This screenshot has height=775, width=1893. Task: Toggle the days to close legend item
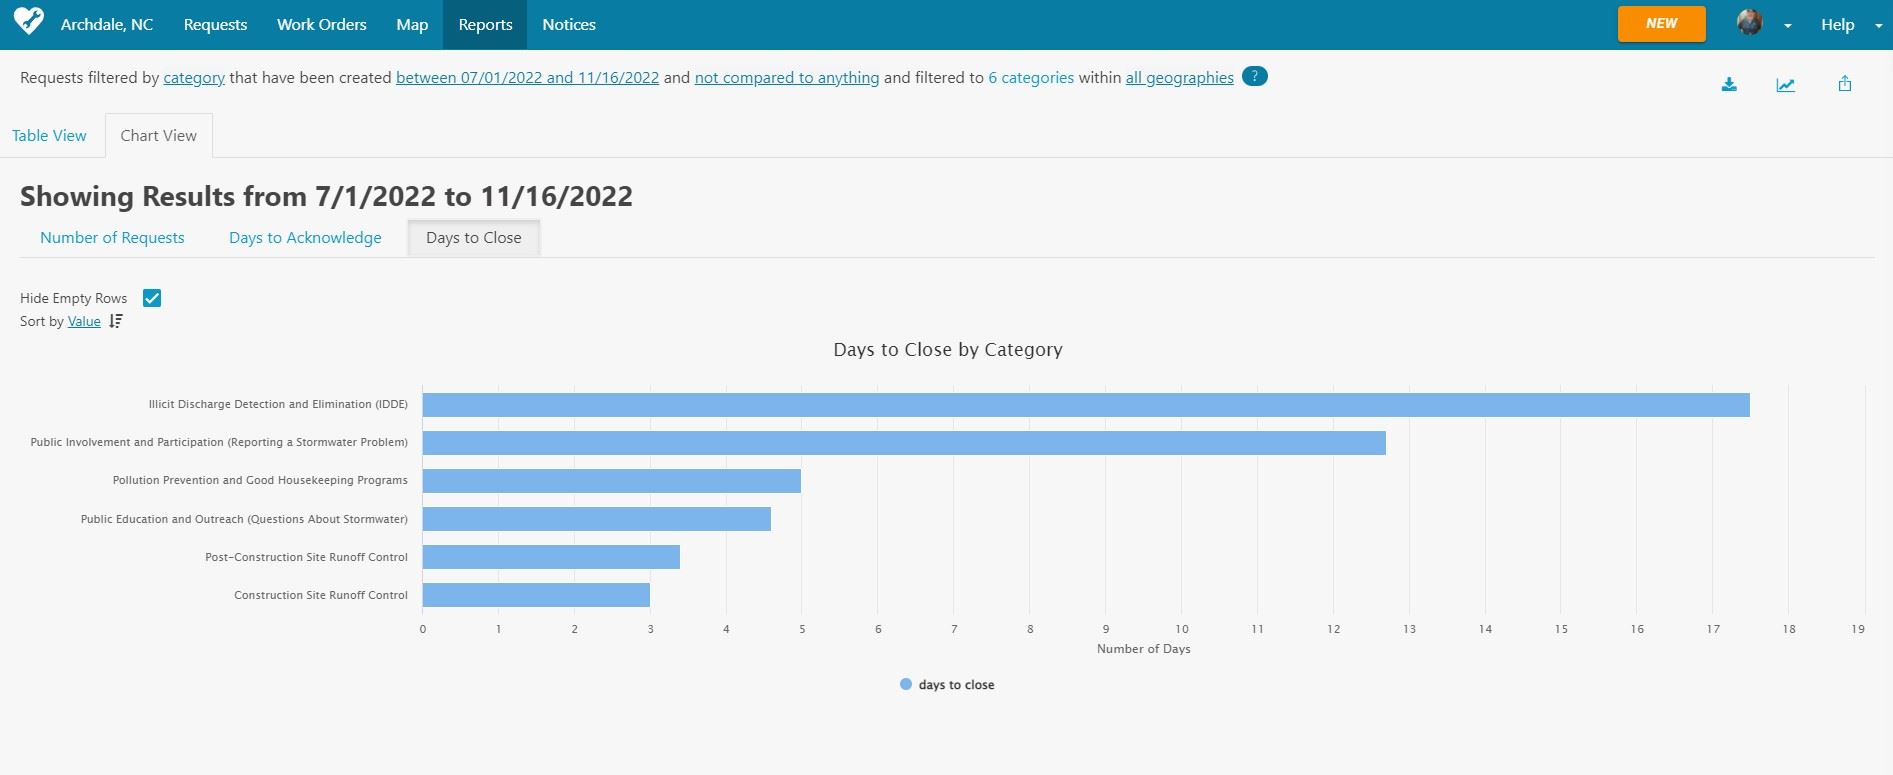(946, 685)
